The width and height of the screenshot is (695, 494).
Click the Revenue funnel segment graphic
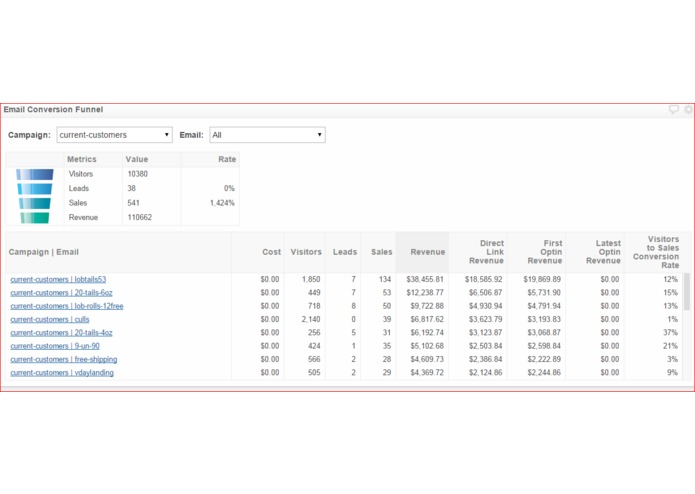(35, 218)
